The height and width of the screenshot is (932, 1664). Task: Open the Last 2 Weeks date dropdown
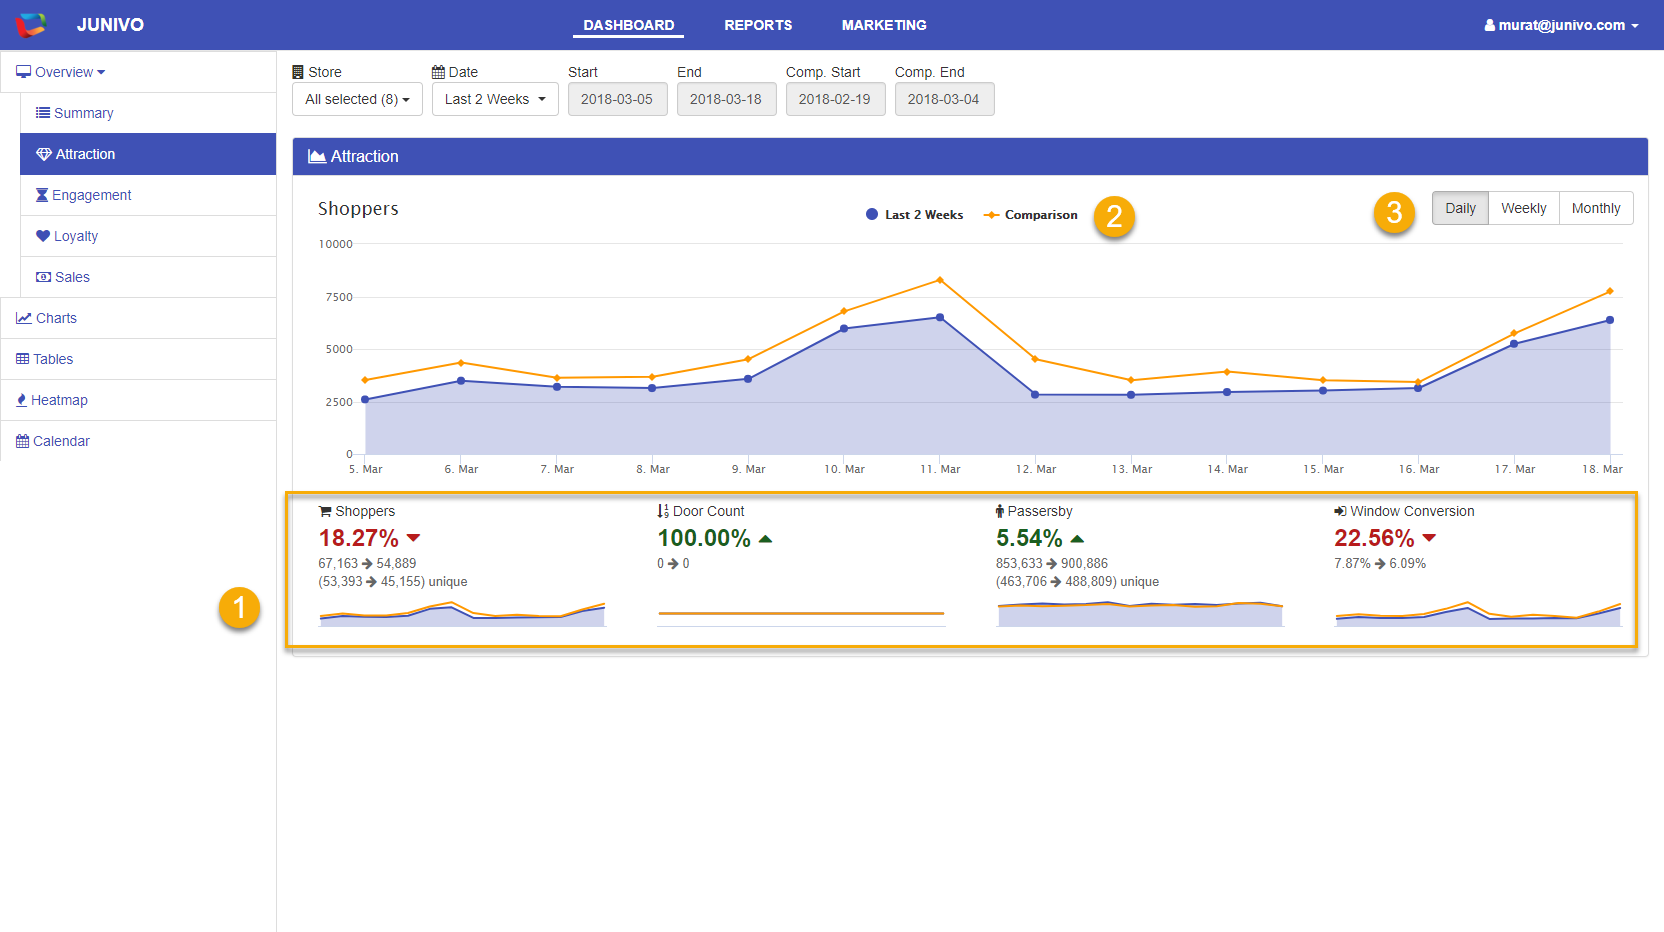[495, 99]
